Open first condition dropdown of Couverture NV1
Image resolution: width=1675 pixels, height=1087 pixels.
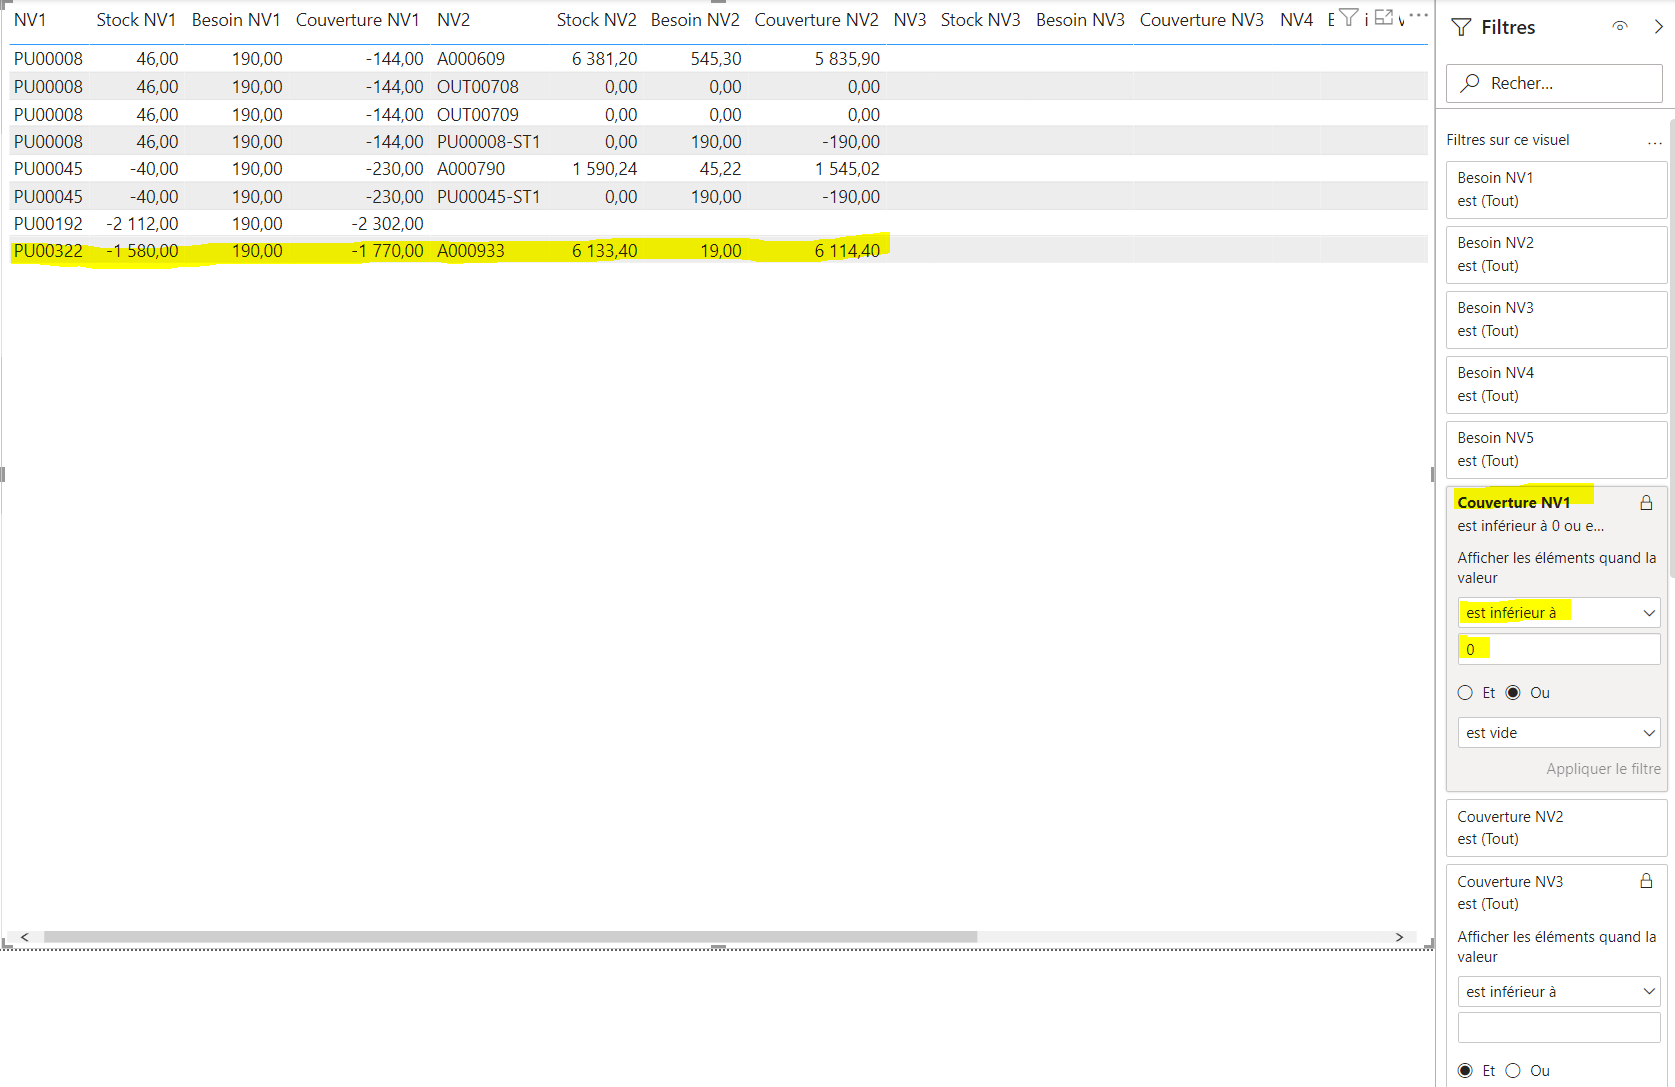tap(1559, 613)
